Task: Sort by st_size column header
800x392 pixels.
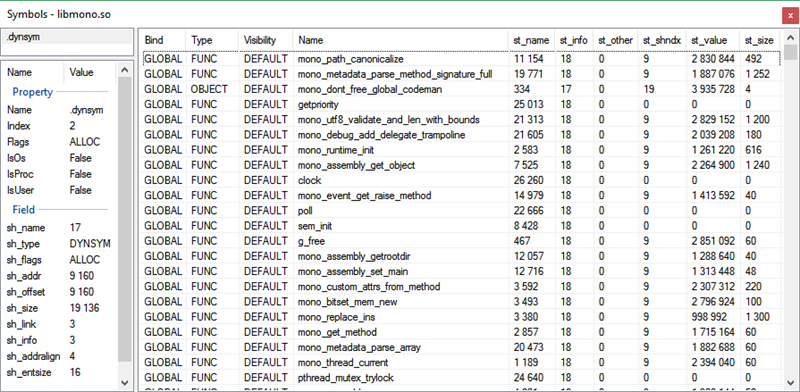Action: [x=760, y=40]
